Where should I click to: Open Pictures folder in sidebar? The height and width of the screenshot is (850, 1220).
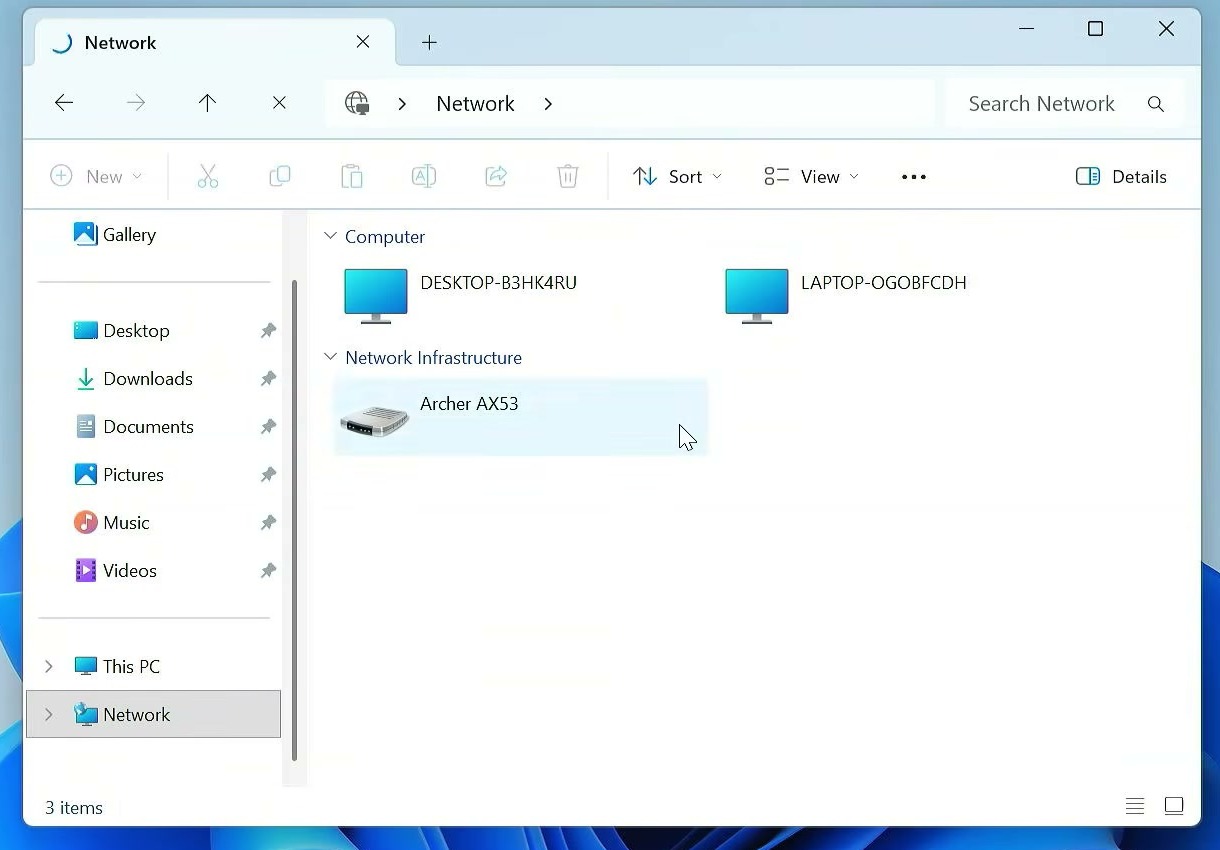click(119, 475)
